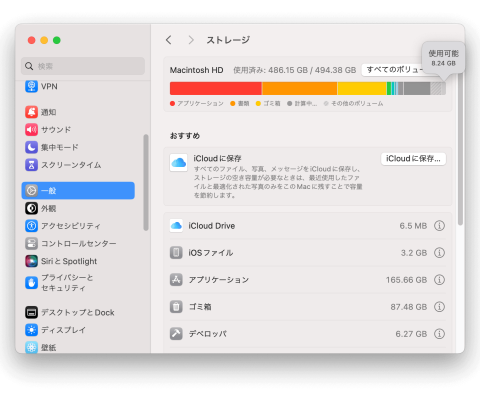Open the プライバシーとセキュリティ hand icon
The image size is (480, 400).
click(31, 283)
